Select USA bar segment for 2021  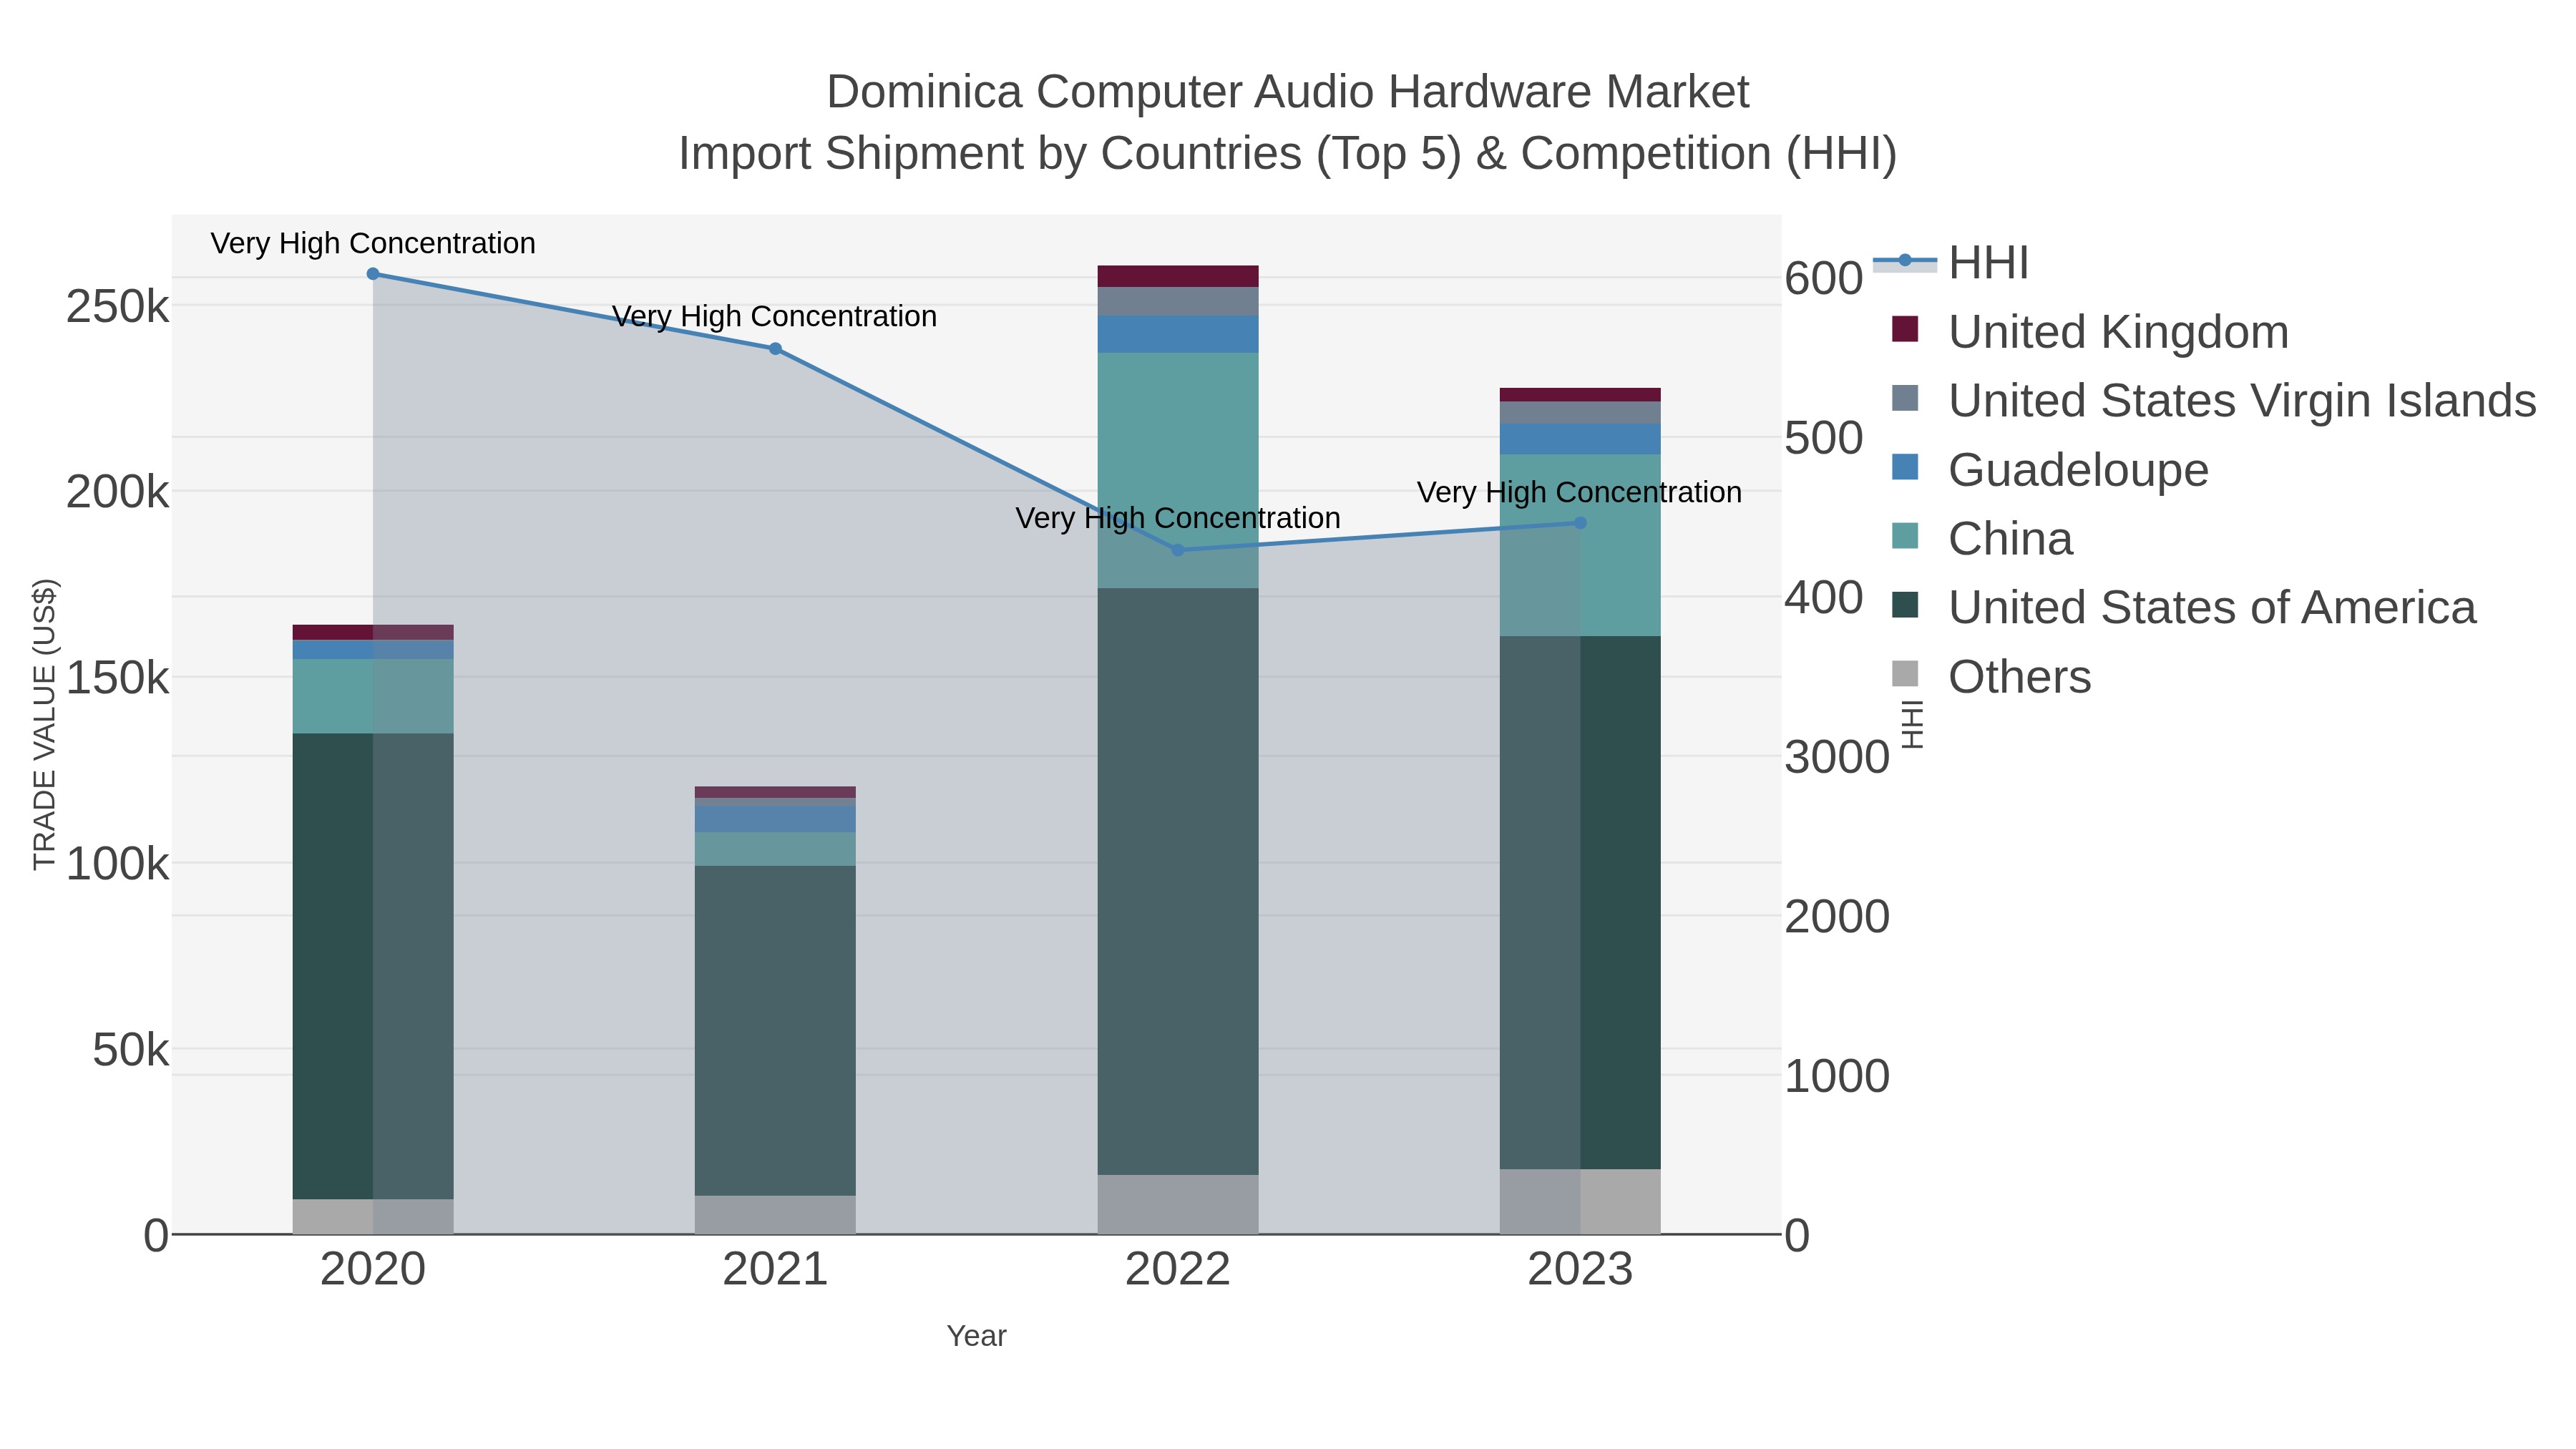(775, 1030)
